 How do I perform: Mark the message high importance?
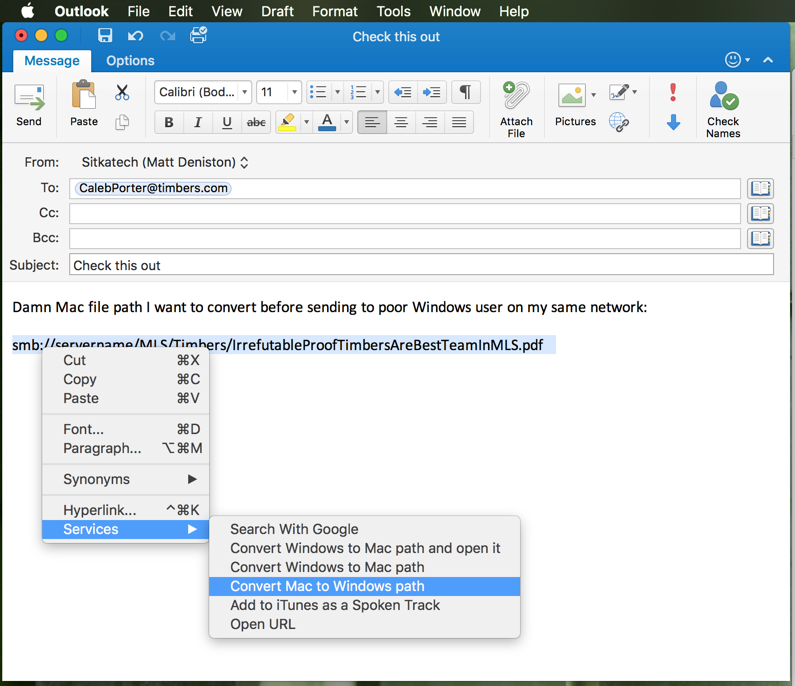pyautogui.click(x=673, y=92)
